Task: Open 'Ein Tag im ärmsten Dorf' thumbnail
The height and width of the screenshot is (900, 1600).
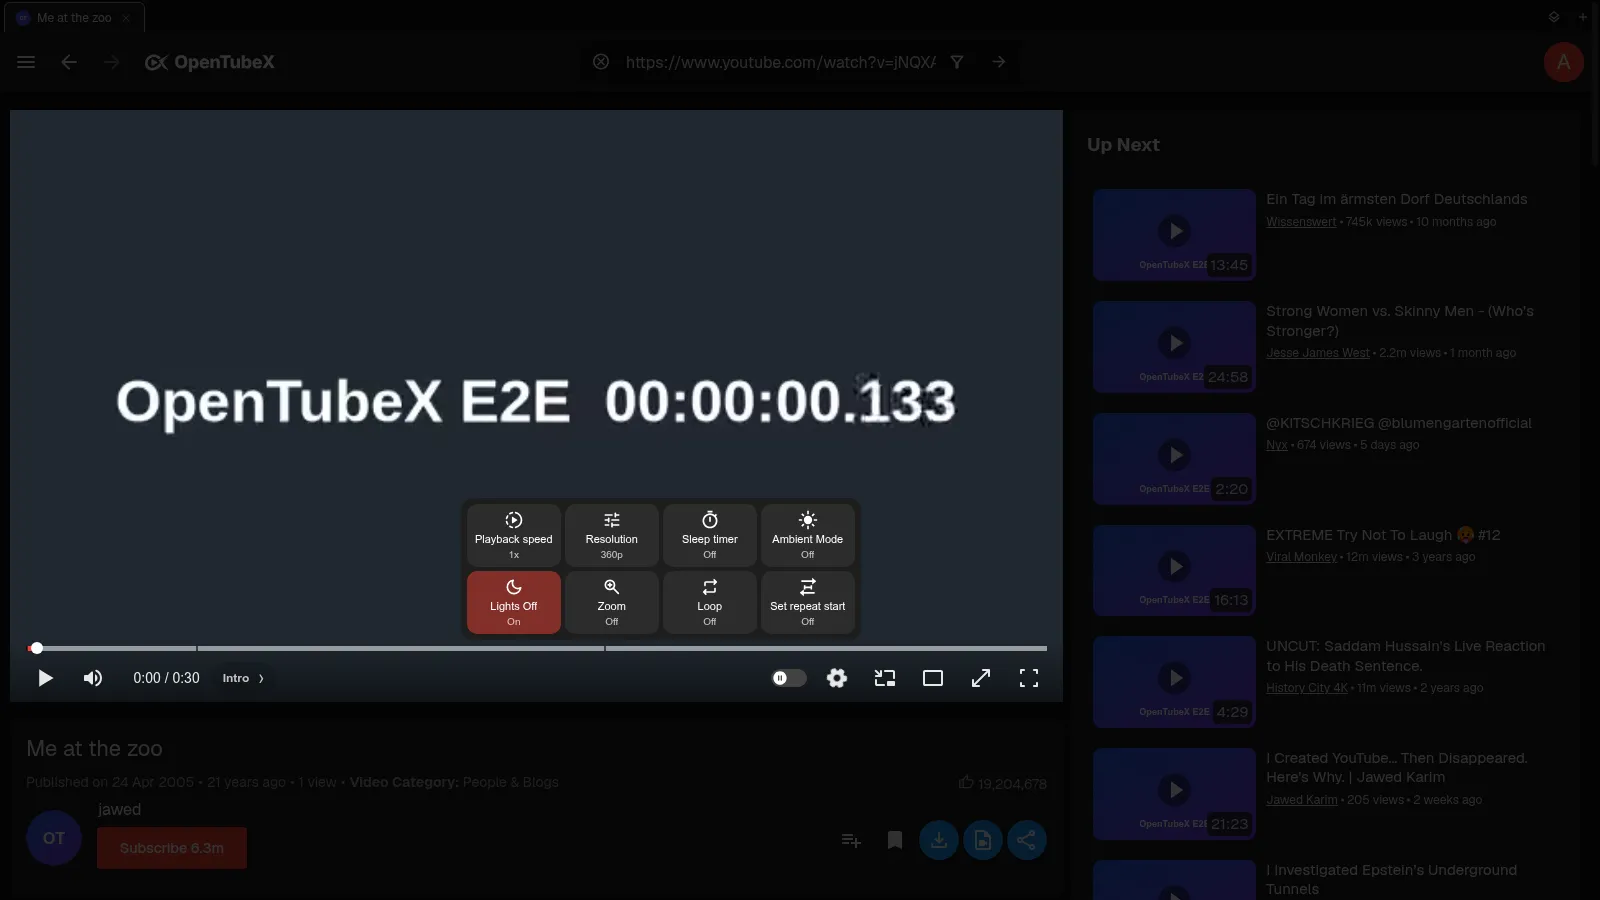Action: click(x=1174, y=234)
